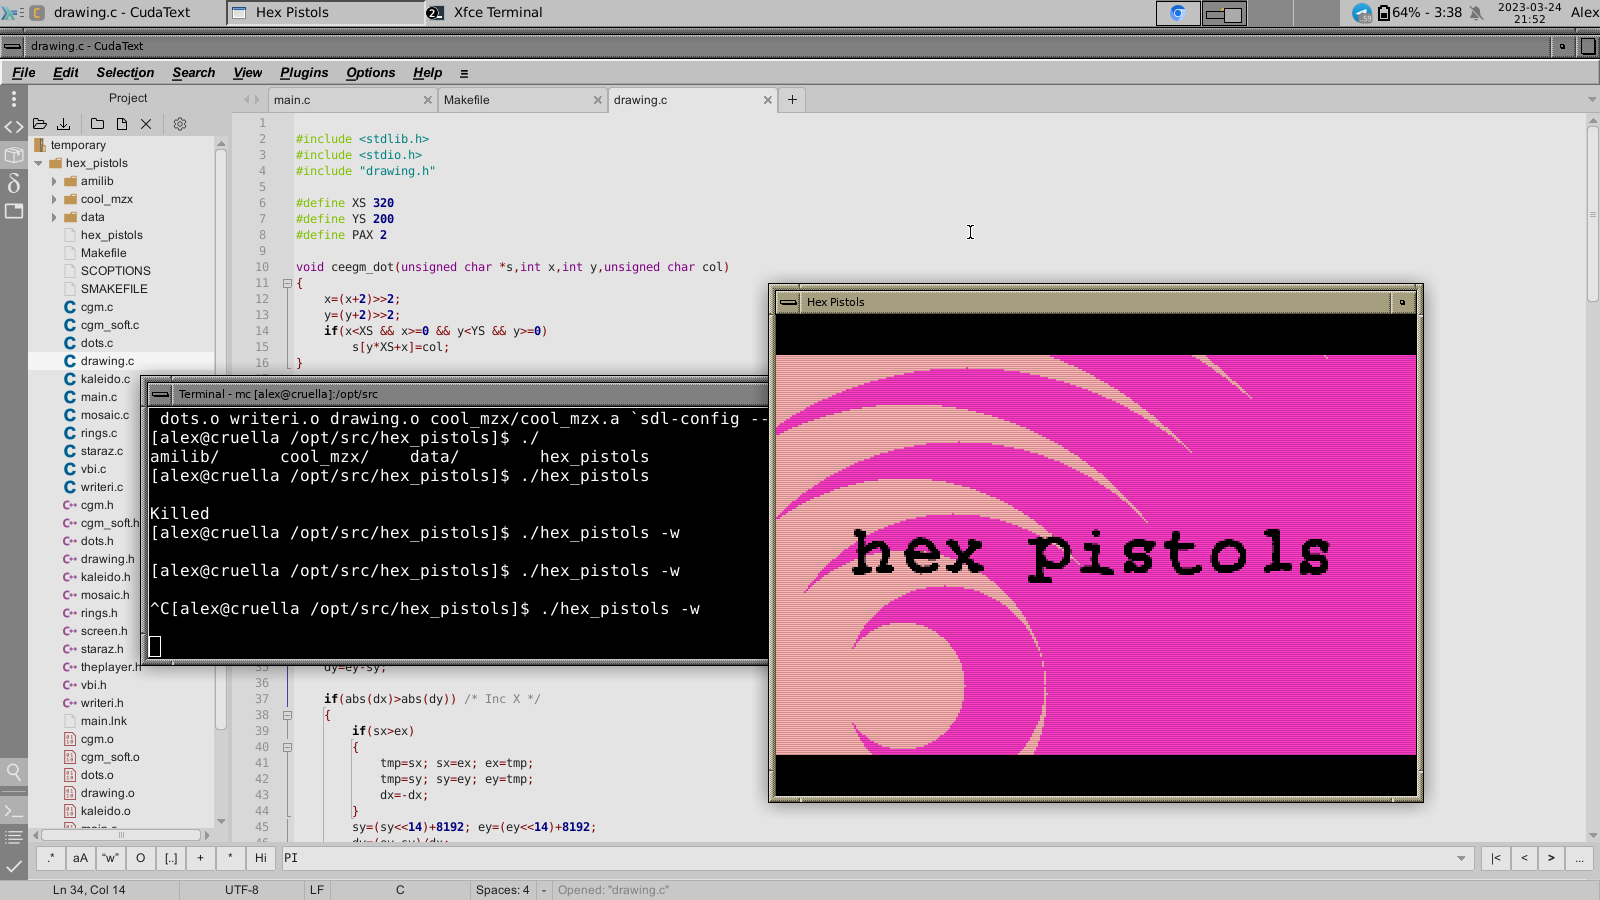Toggle the asterisk search option button
This screenshot has width=1600, height=900.
[231, 858]
